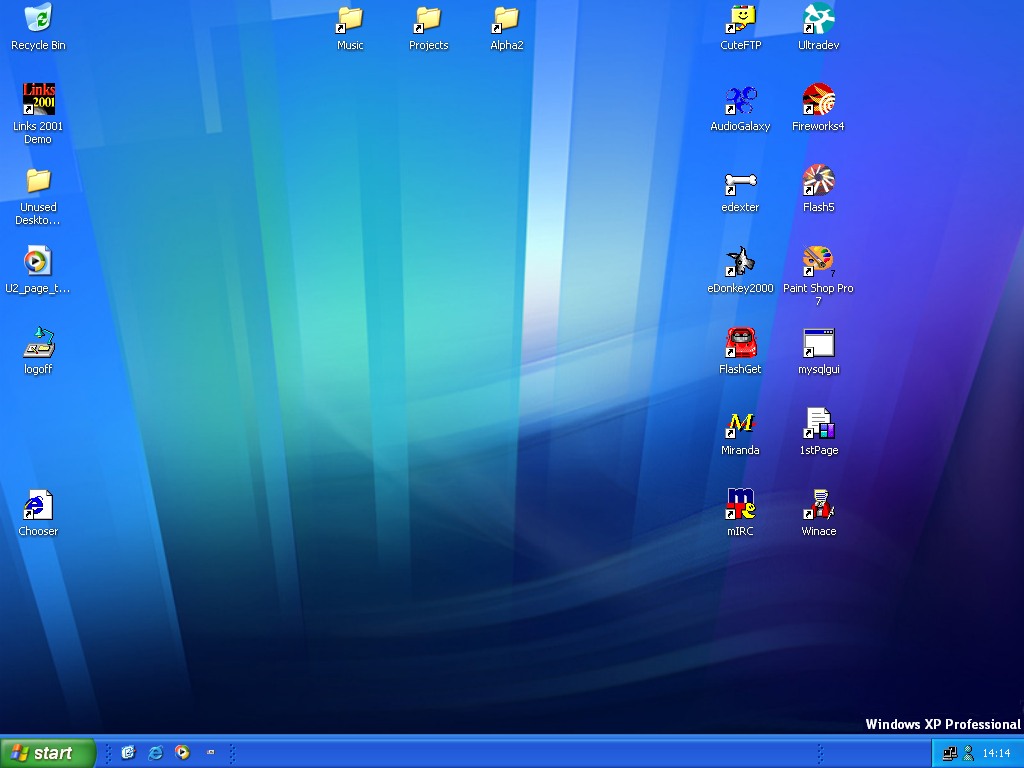
Task: Select the Winace desktop shortcut
Action: point(818,505)
